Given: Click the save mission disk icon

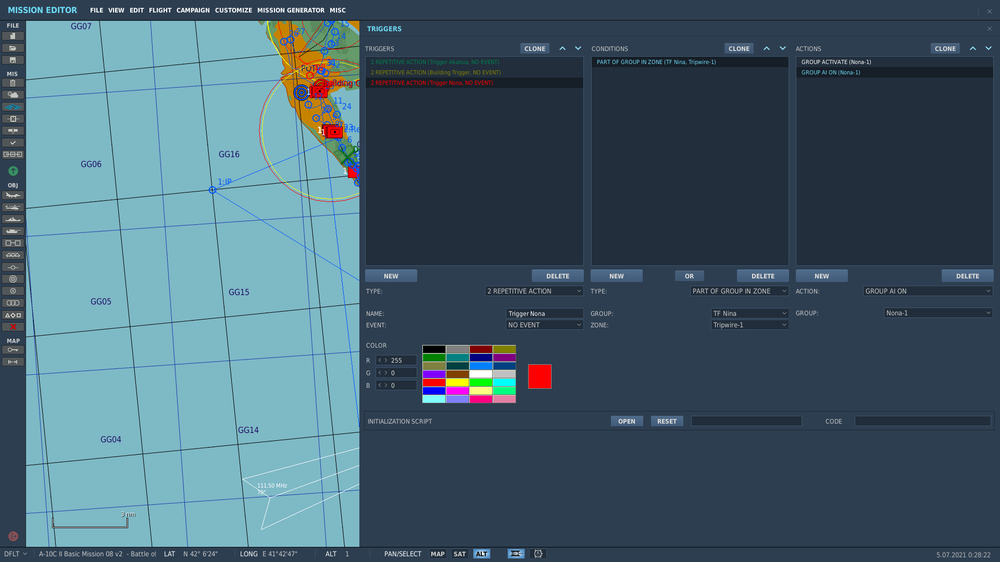Looking at the screenshot, I should coord(13,60).
